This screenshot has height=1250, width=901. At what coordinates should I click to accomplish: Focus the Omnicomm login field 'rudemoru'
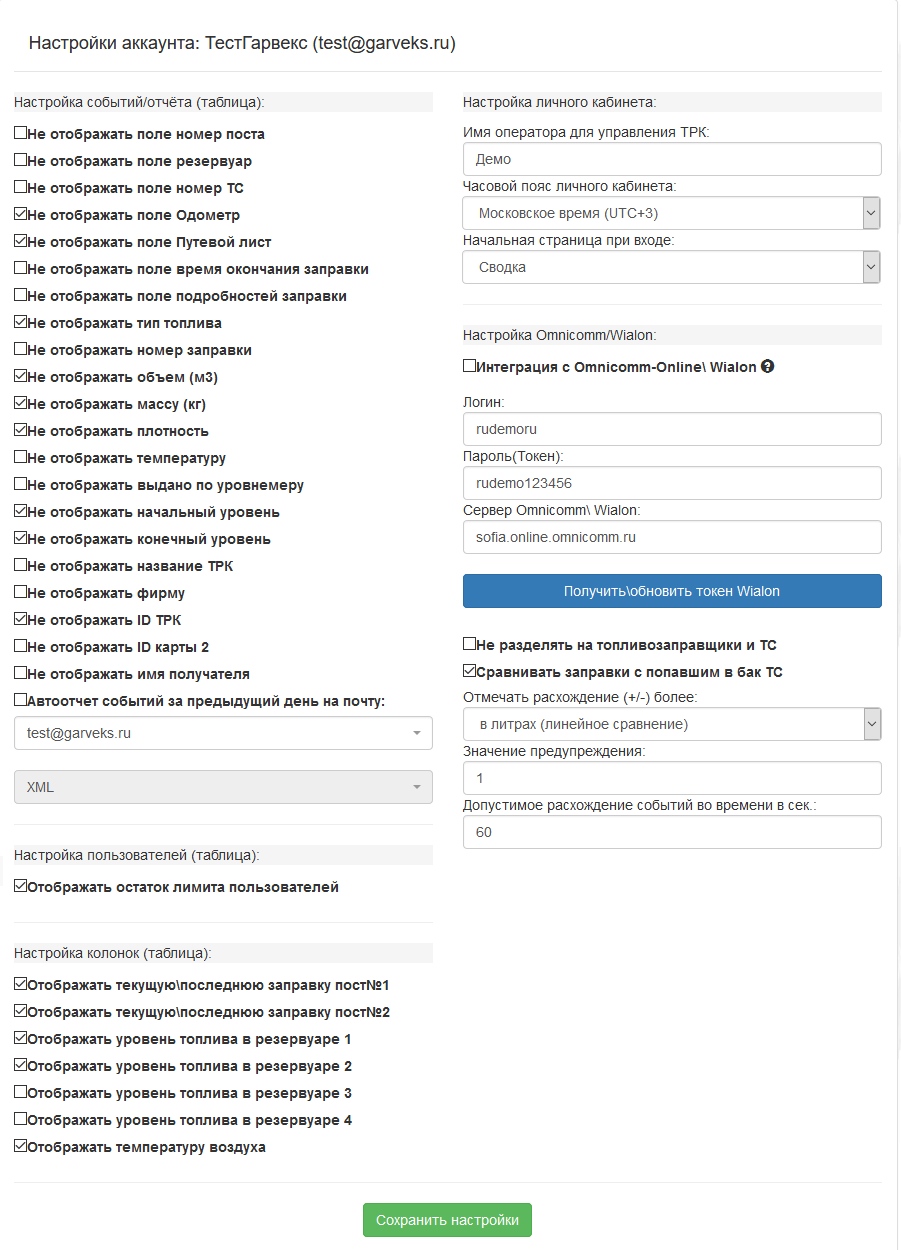click(672, 429)
